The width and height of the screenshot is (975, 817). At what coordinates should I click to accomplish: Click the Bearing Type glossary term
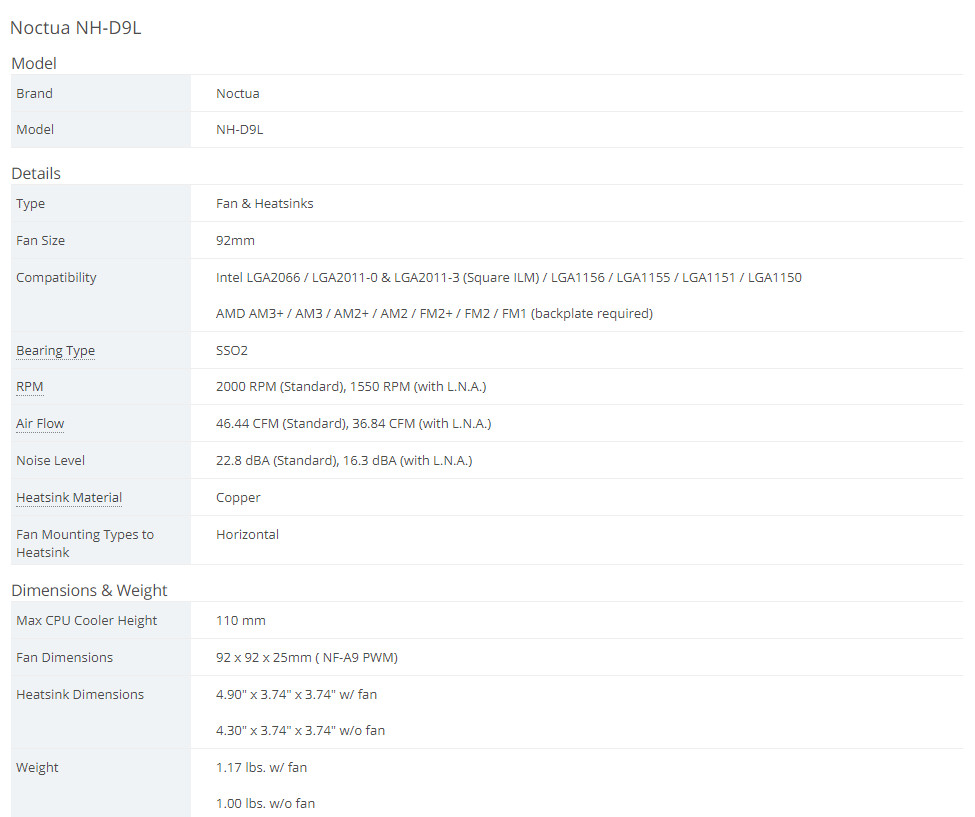(x=55, y=351)
